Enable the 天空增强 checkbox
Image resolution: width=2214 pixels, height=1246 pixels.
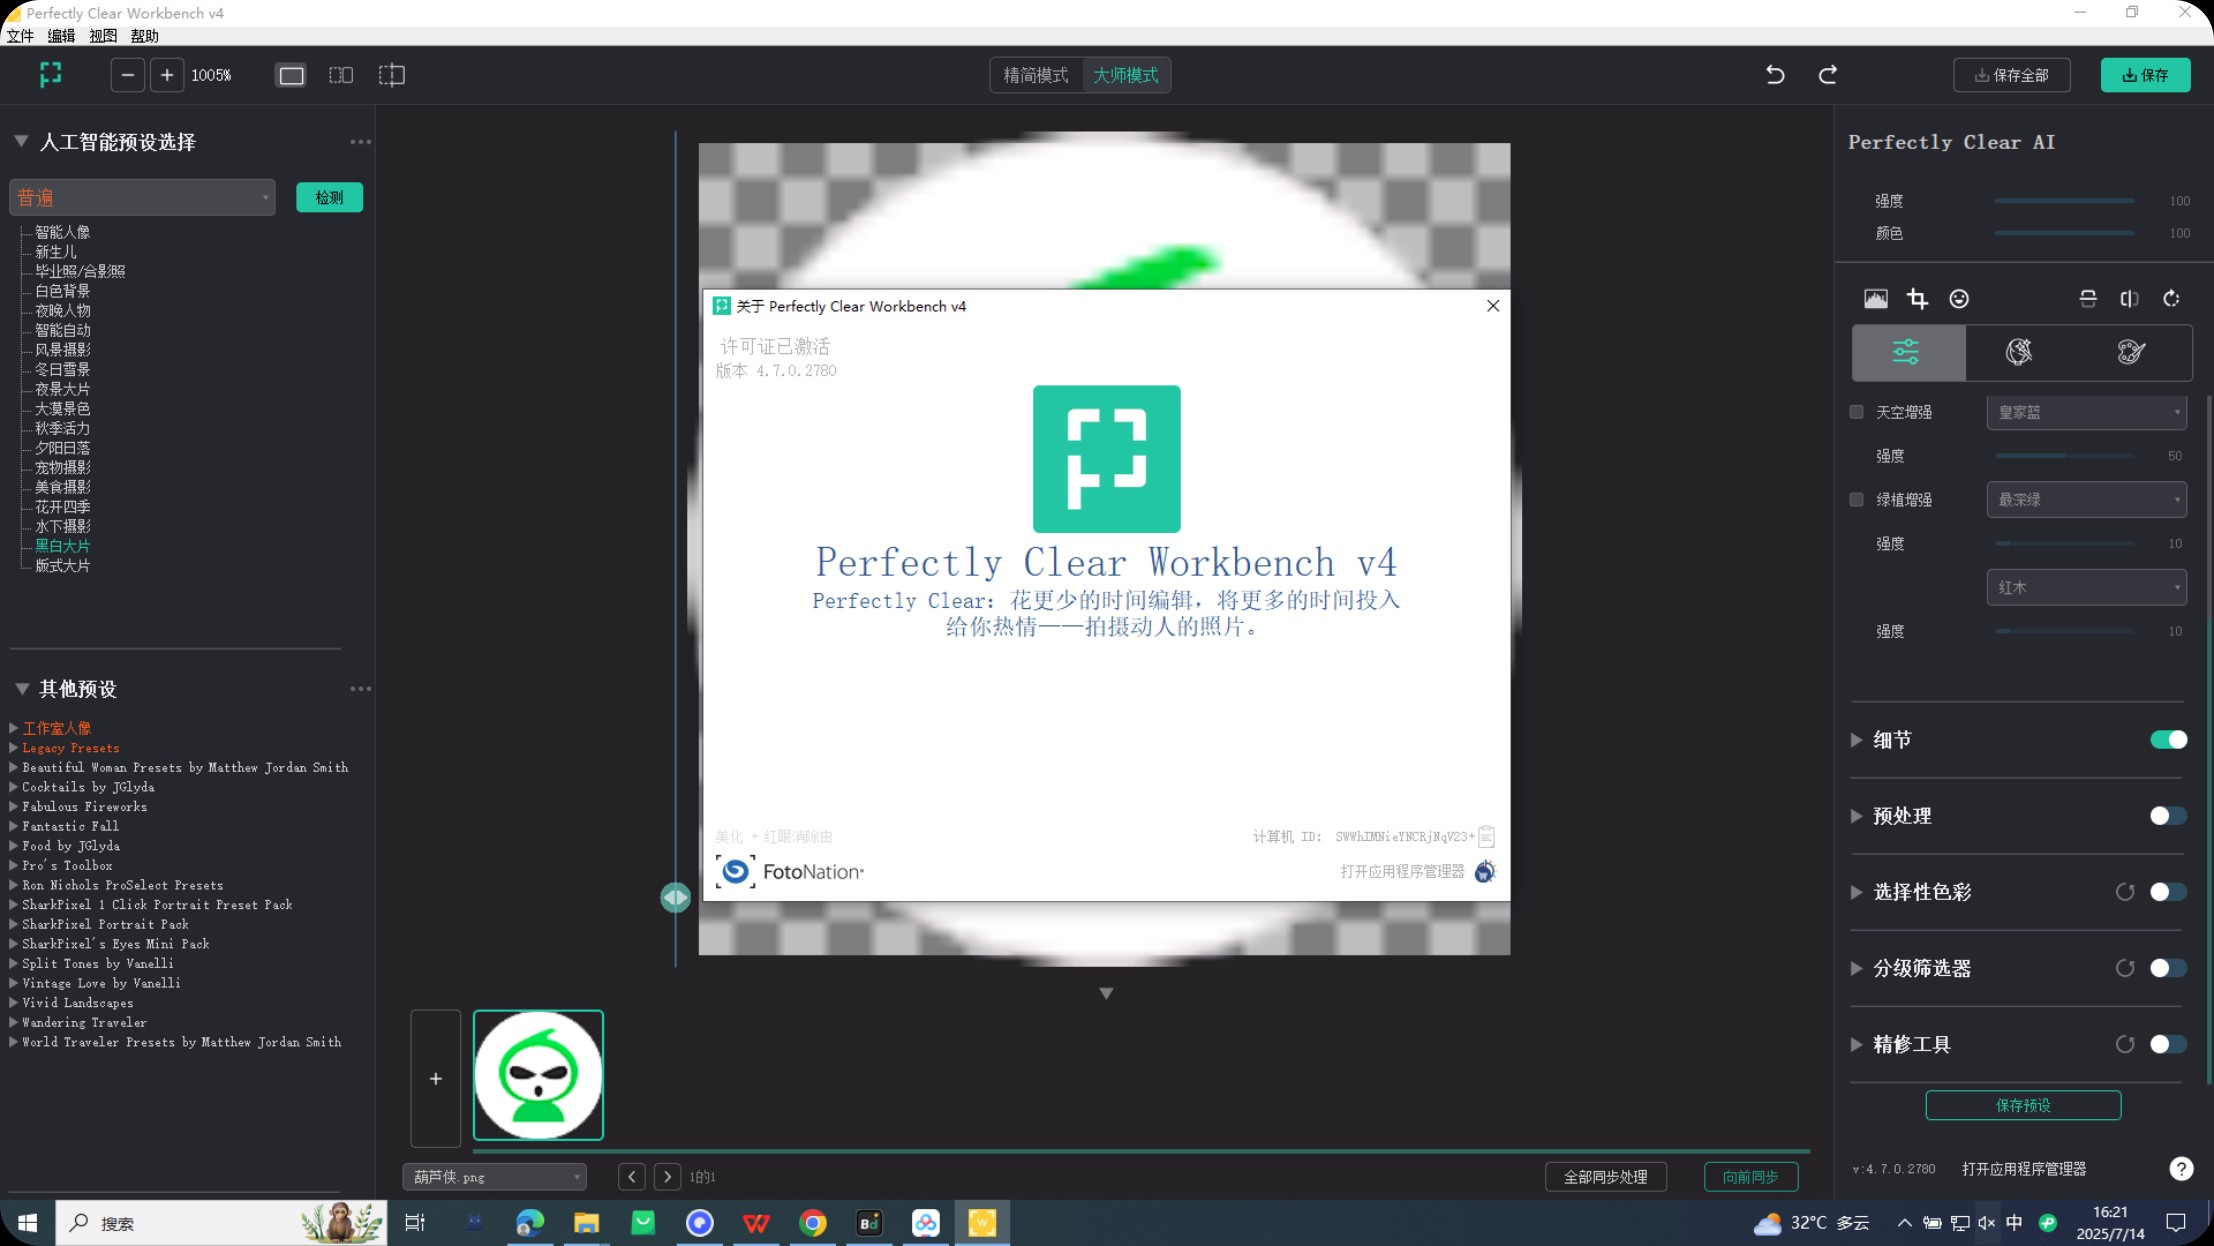1857,412
